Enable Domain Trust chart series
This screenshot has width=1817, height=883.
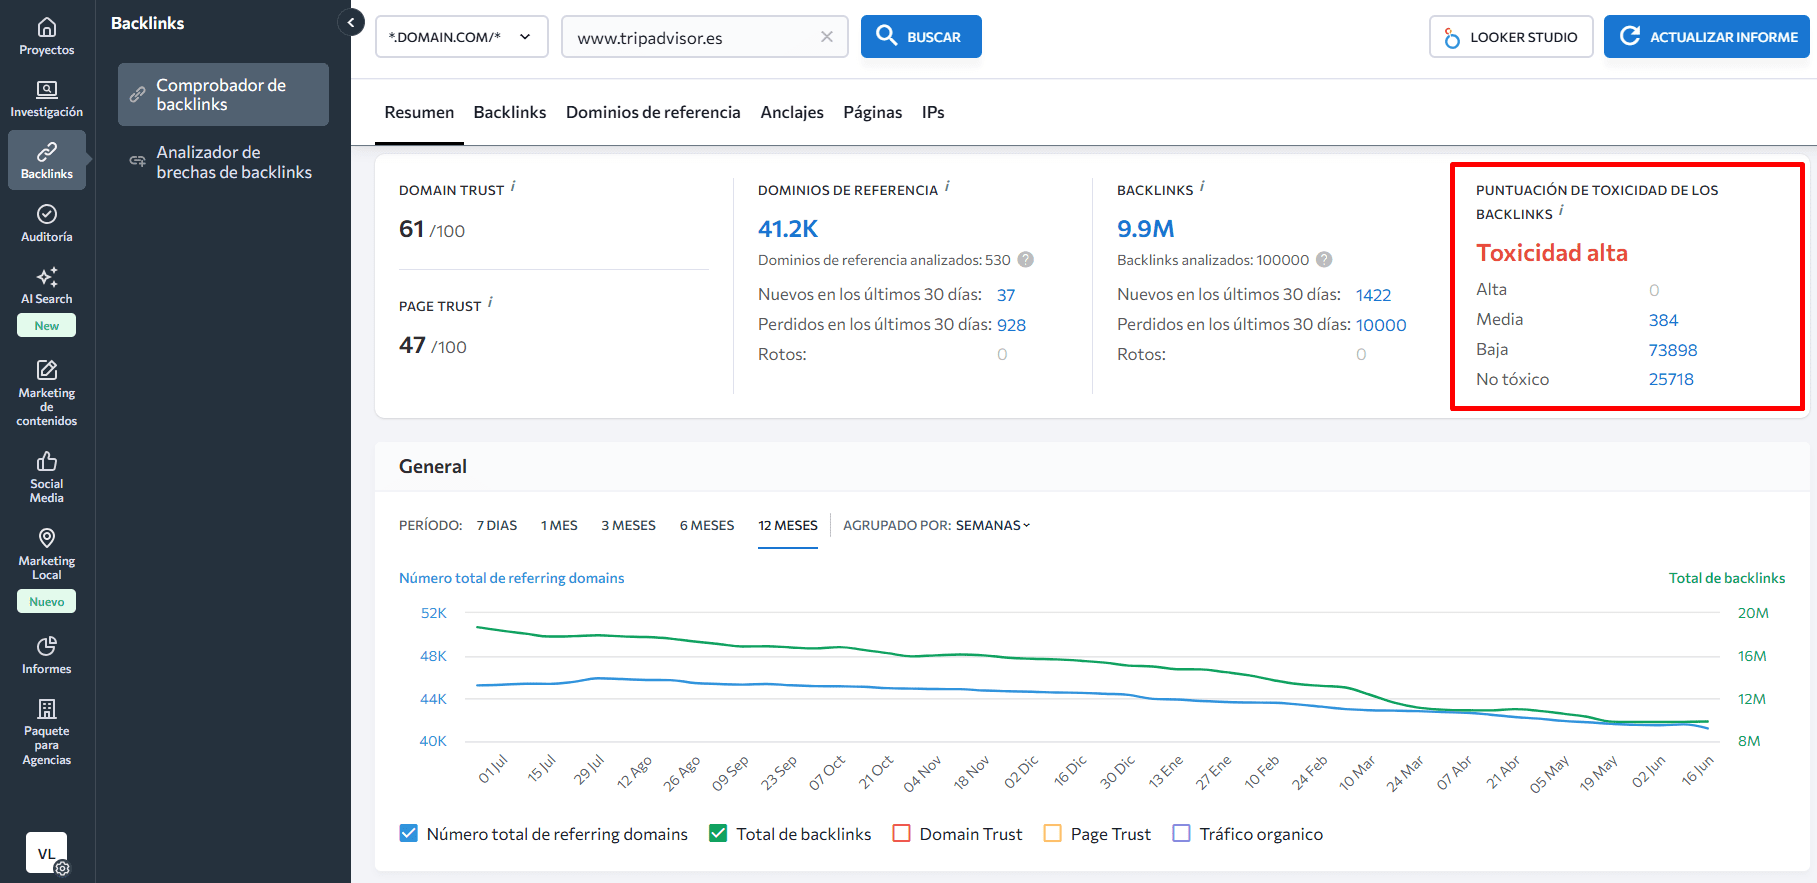click(x=901, y=833)
